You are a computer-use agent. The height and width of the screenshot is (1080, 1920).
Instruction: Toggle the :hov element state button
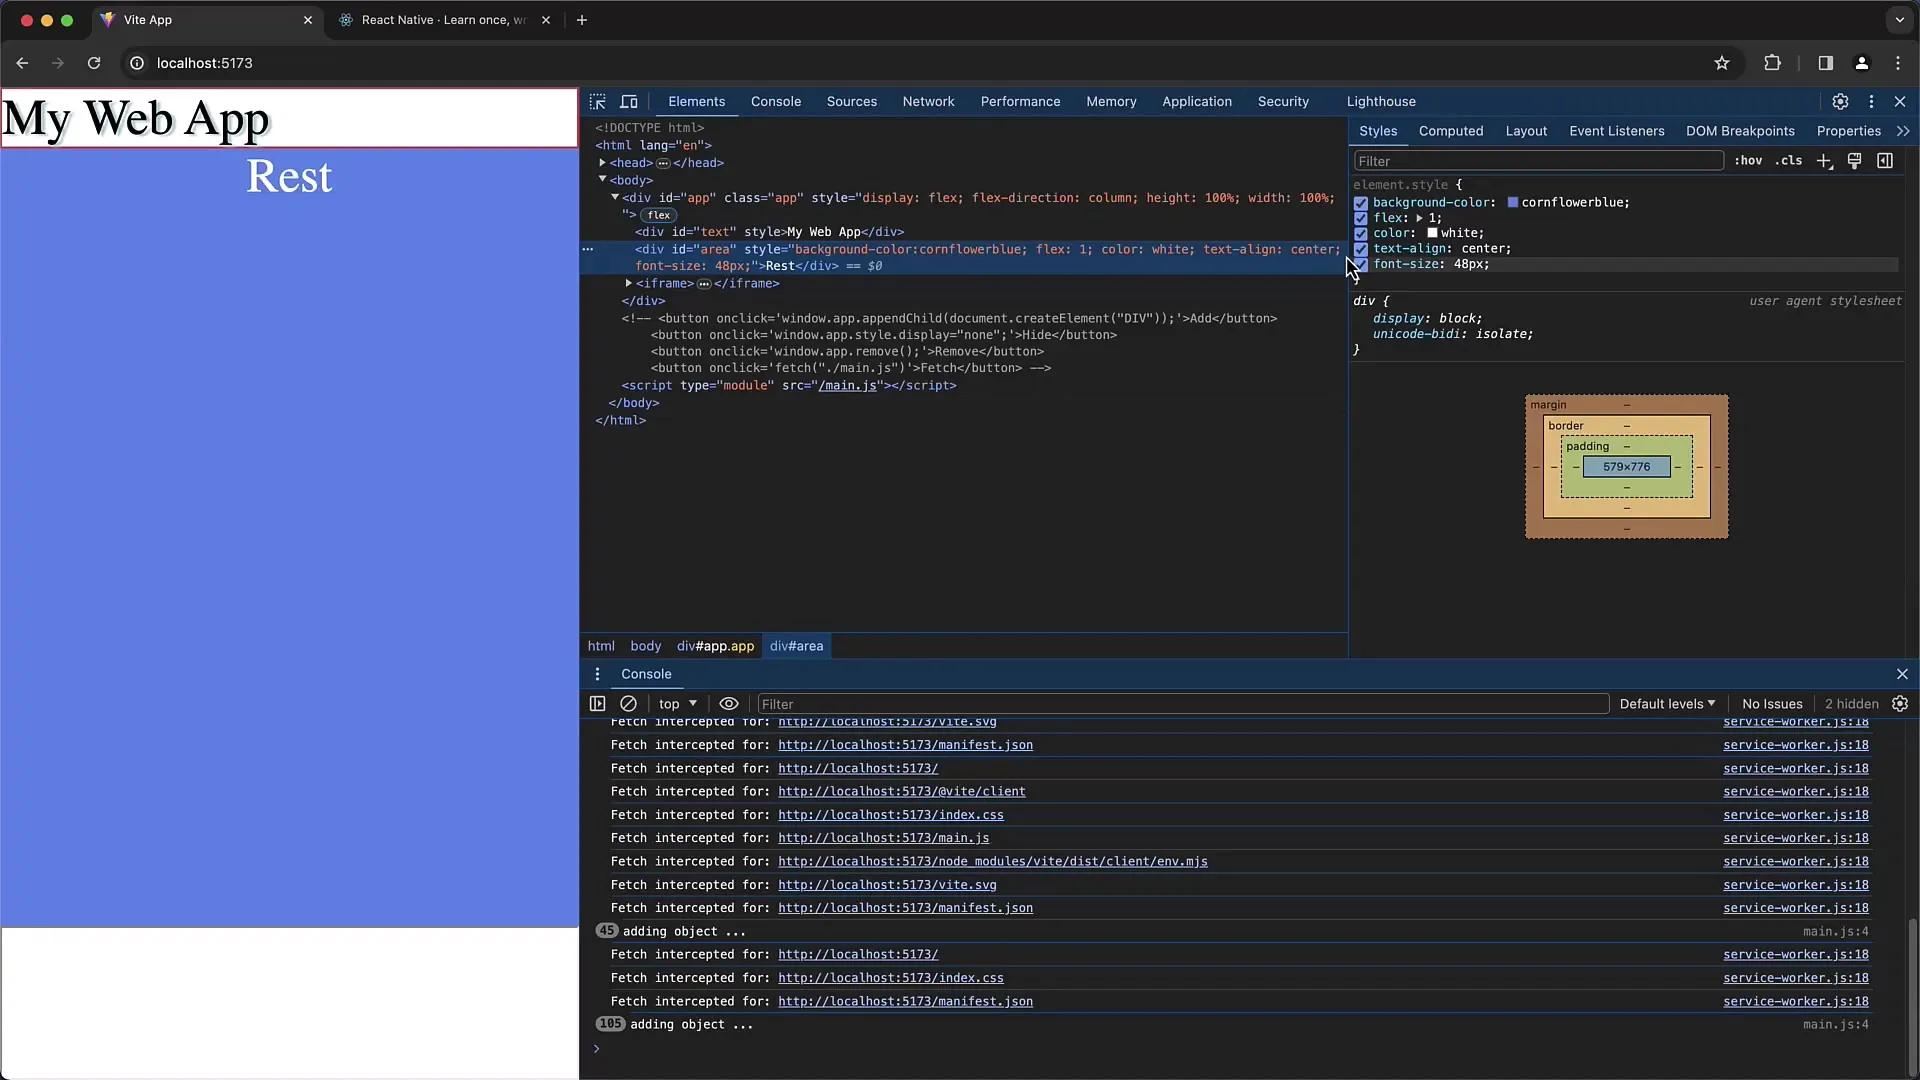coord(1748,161)
